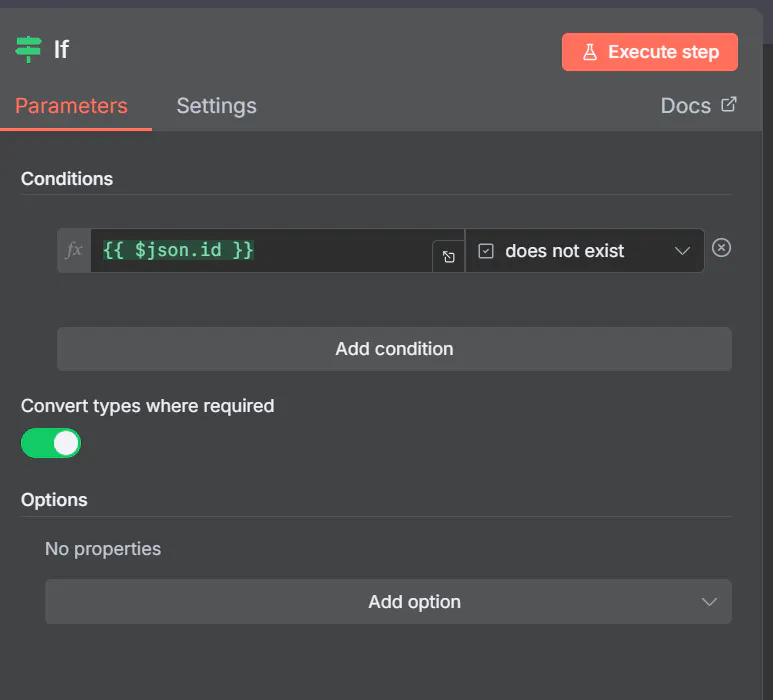
Task: Remove the condition with the circled X icon
Action: click(721, 248)
